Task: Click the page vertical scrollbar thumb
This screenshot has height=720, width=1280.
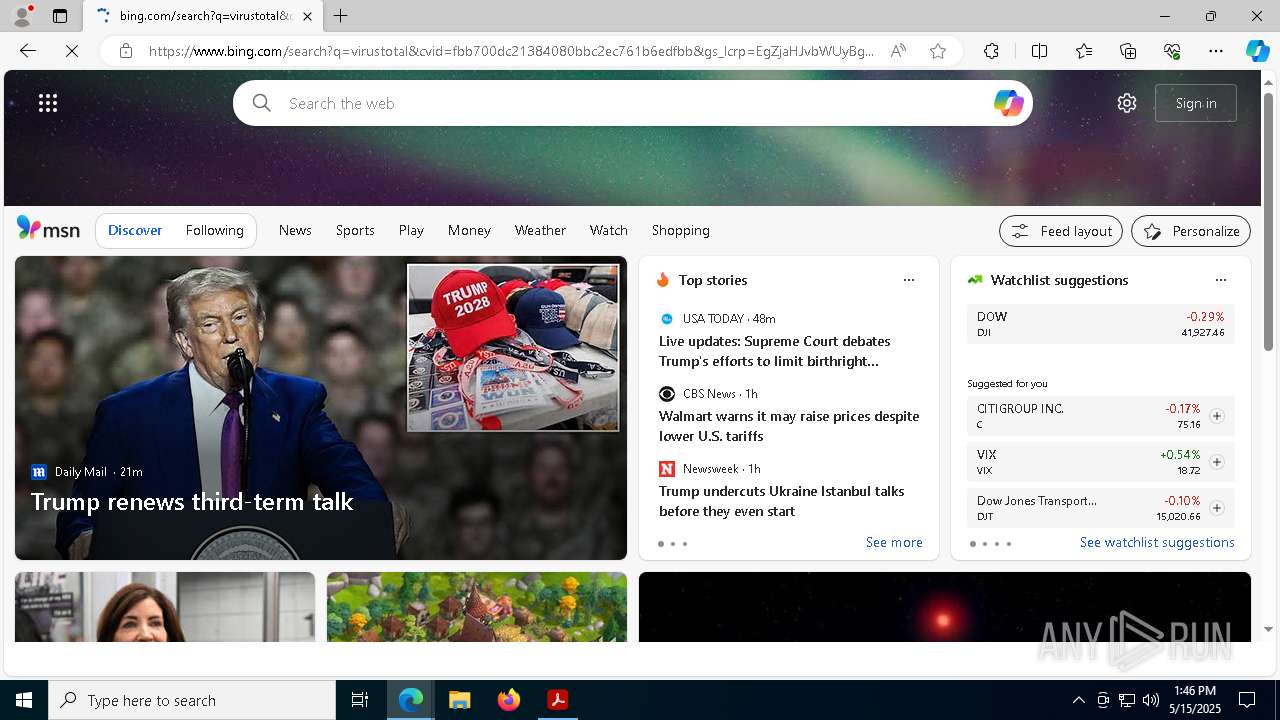Action: click(x=1269, y=220)
